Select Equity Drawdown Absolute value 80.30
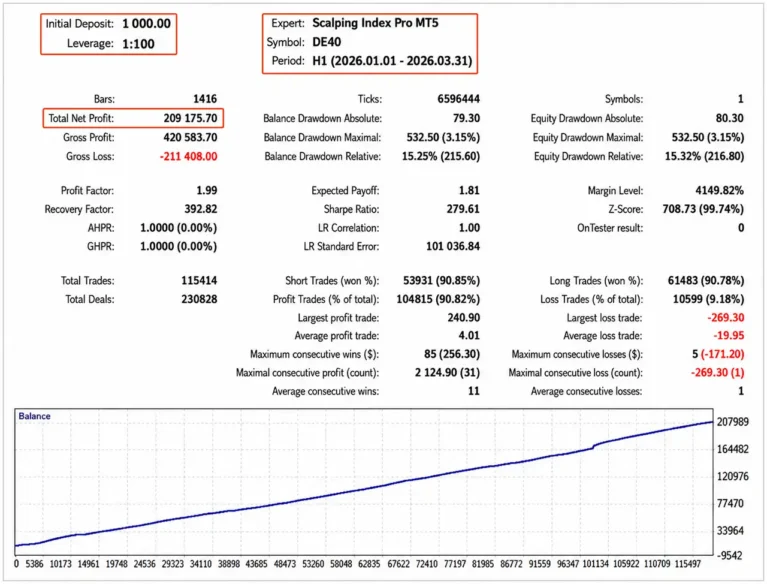Screen dimensions: 767x584 [729, 118]
